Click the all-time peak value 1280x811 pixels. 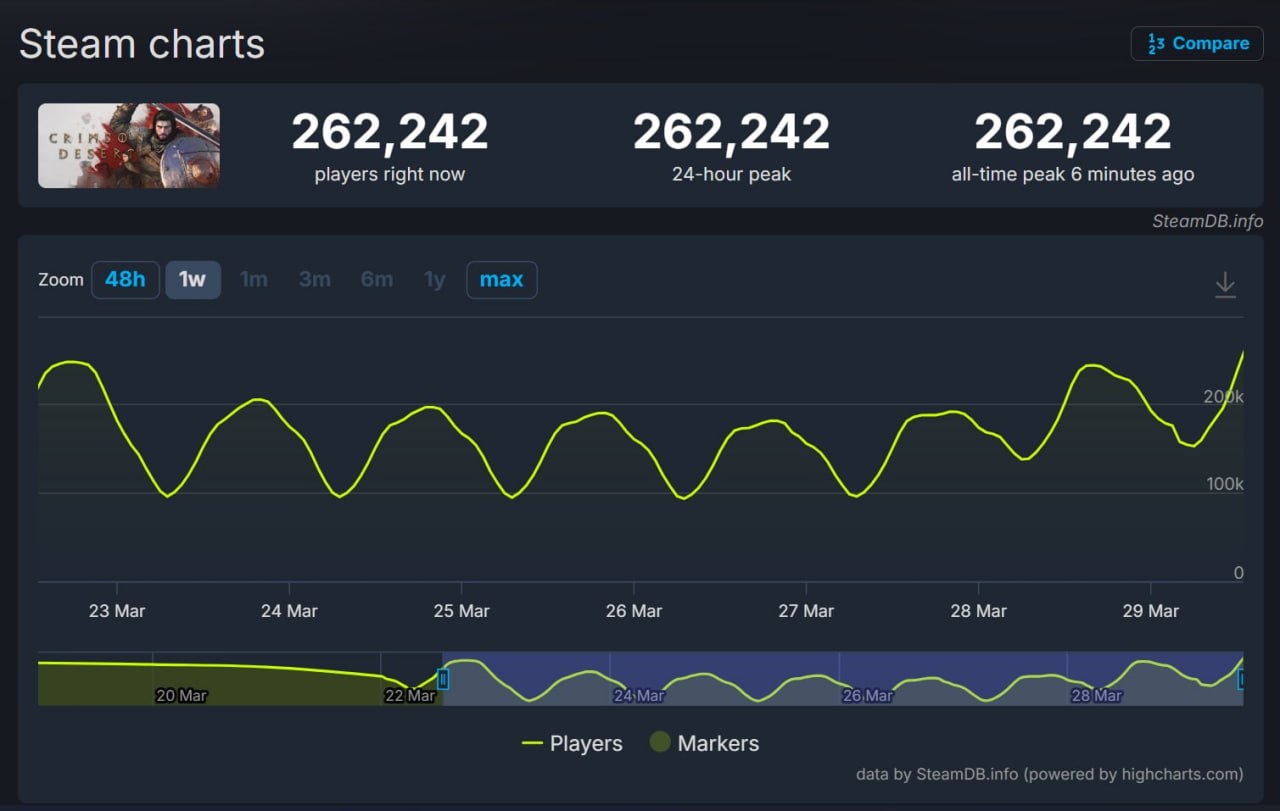(1072, 132)
